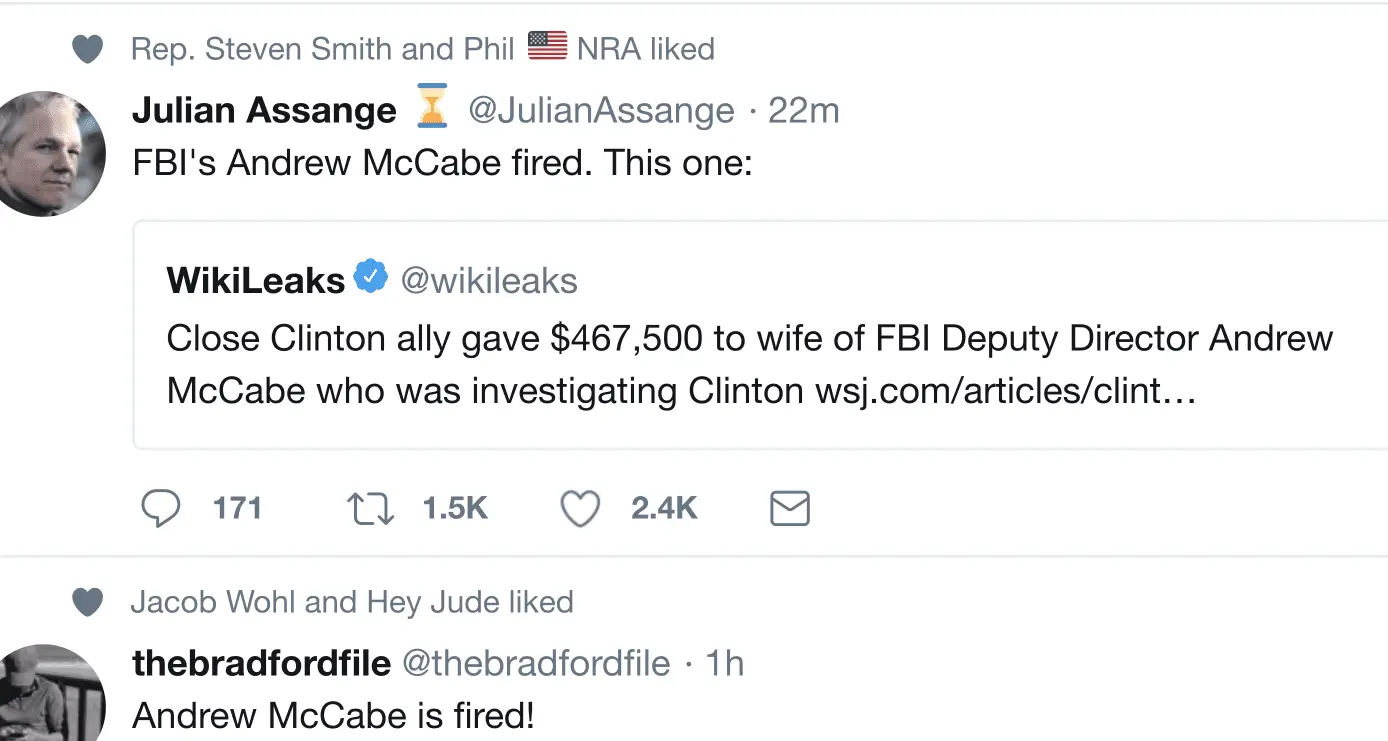Viewport: 1388px width, 741px height.
Task: Like the tweet about McCabe fired
Action: pyautogui.click(x=580, y=509)
